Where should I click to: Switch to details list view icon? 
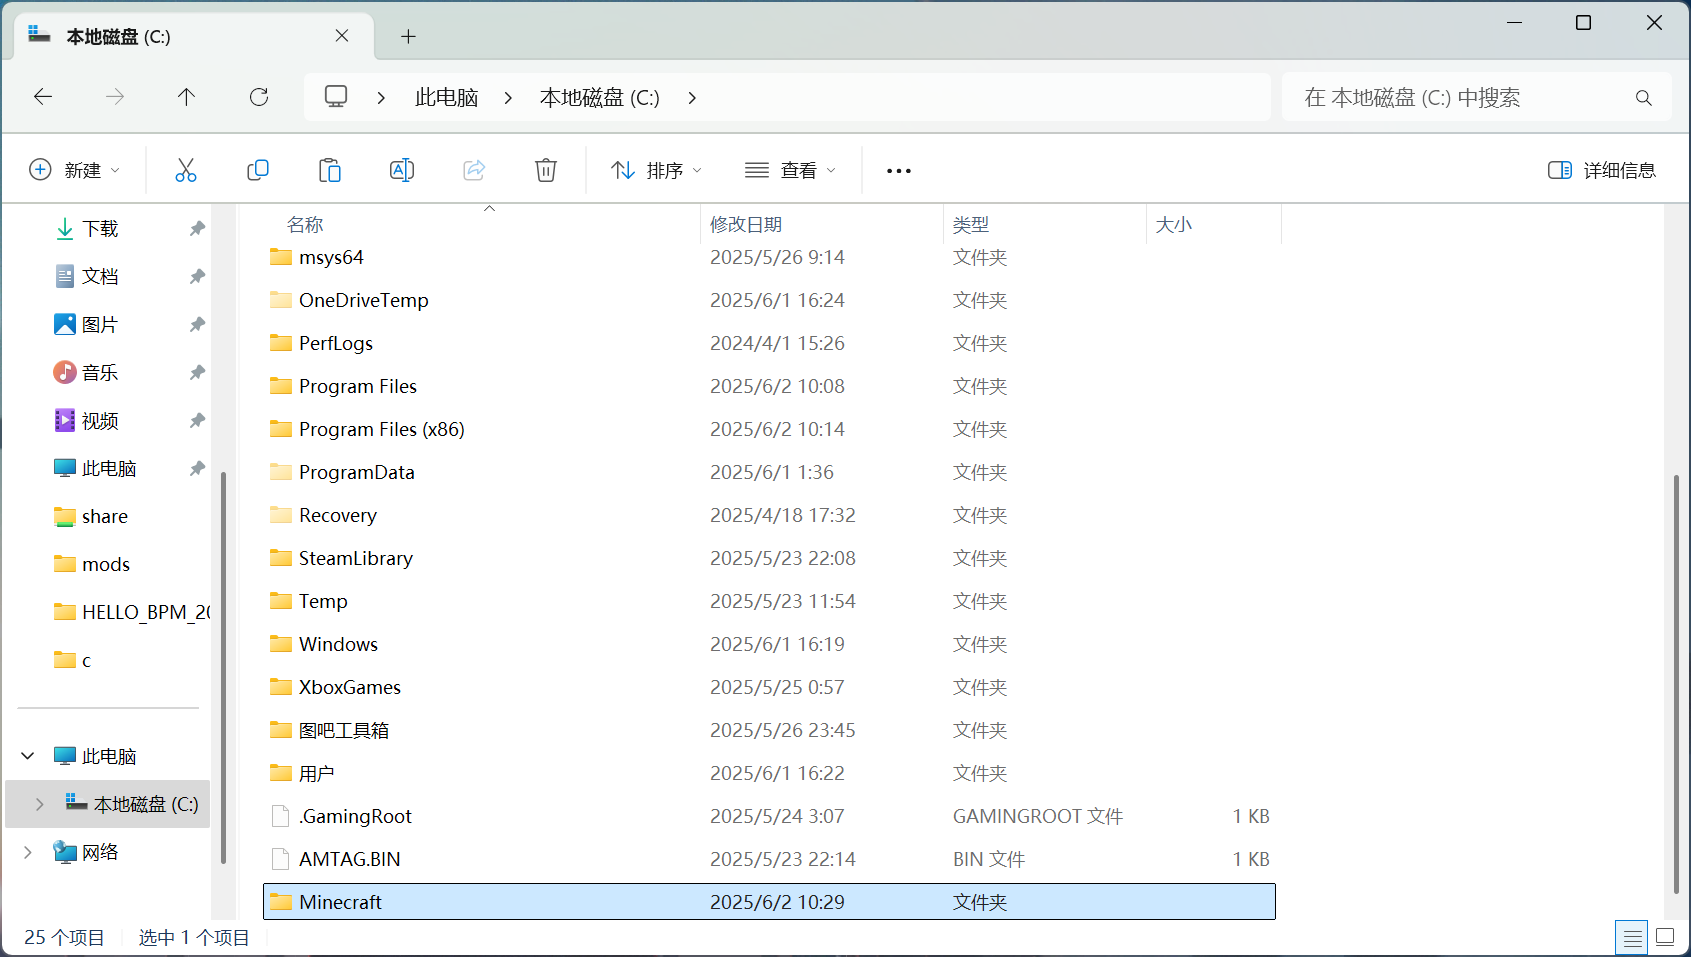[x=1632, y=938]
